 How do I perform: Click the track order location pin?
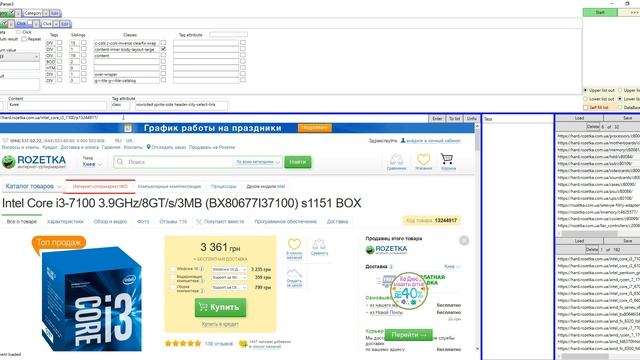[149, 147]
